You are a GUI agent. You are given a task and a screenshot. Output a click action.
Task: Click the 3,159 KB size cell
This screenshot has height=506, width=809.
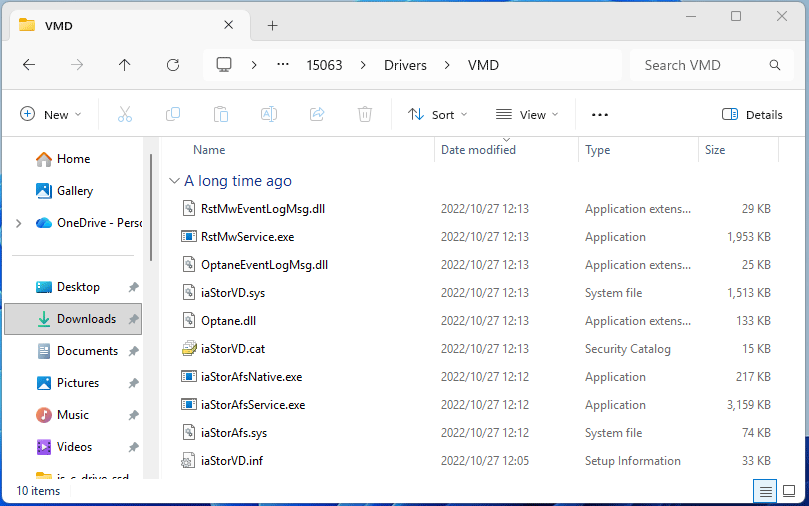click(749, 405)
